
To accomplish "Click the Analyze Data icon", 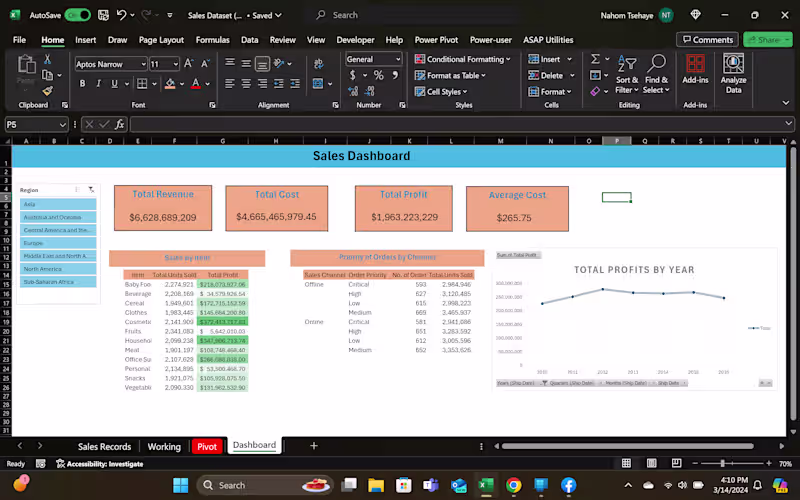I will pyautogui.click(x=733, y=74).
